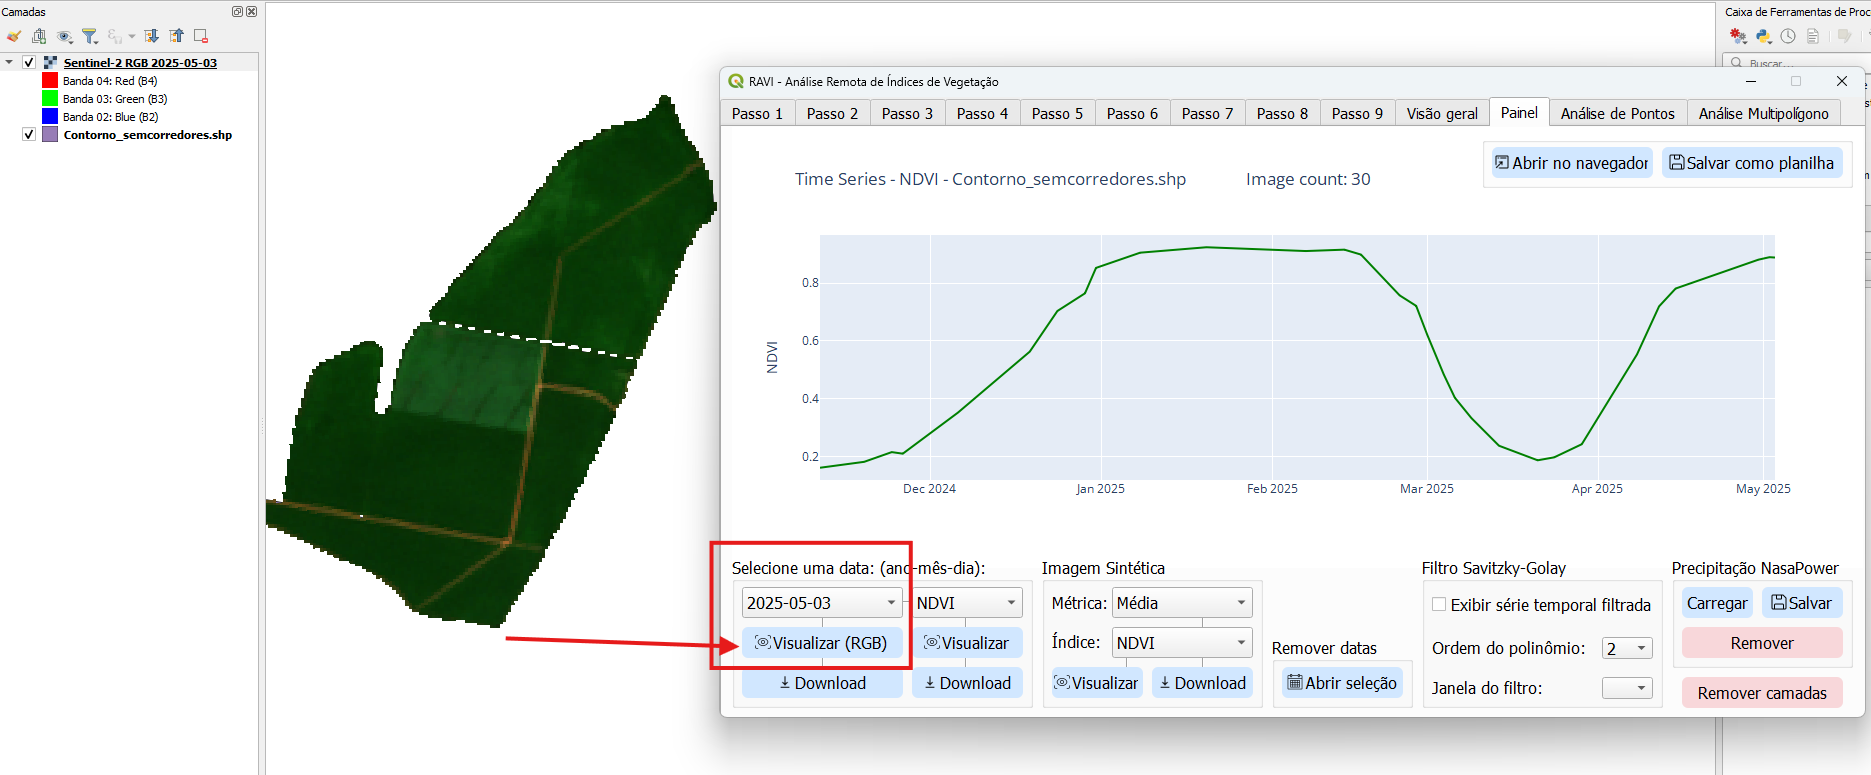Image resolution: width=1871 pixels, height=775 pixels.
Task: Switch to the Análise de Pontos tab
Action: click(1617, 113)
